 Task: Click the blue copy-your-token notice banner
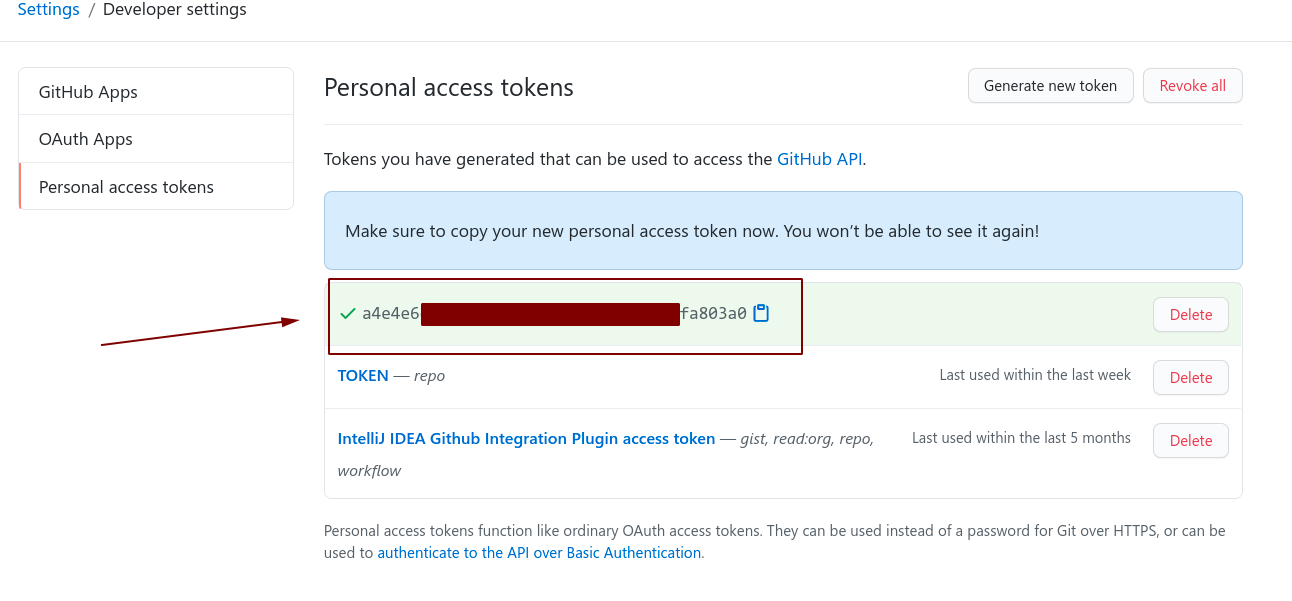pyautogui.click(x=783, y=231)
